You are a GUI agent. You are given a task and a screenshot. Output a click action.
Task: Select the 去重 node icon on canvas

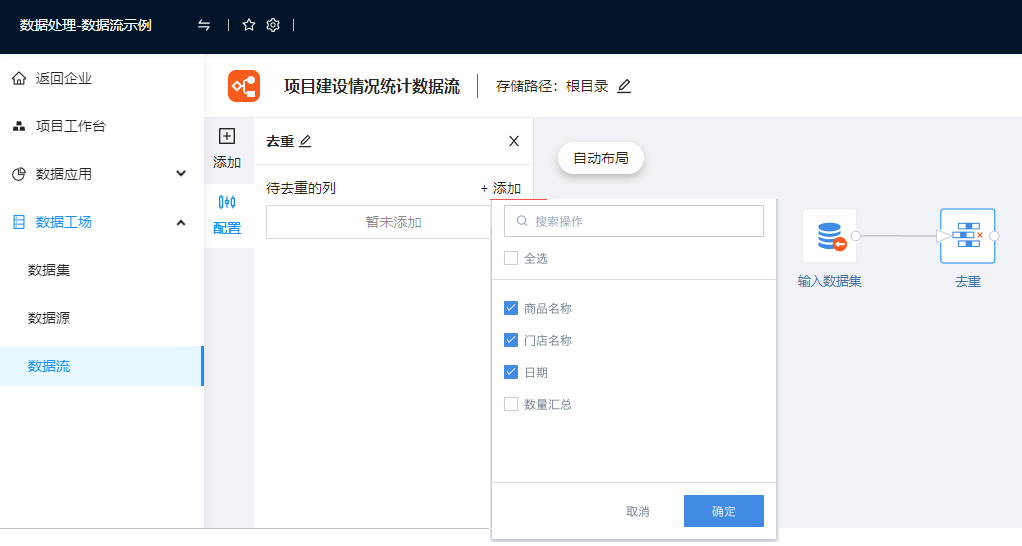click(x=967, y=236)
